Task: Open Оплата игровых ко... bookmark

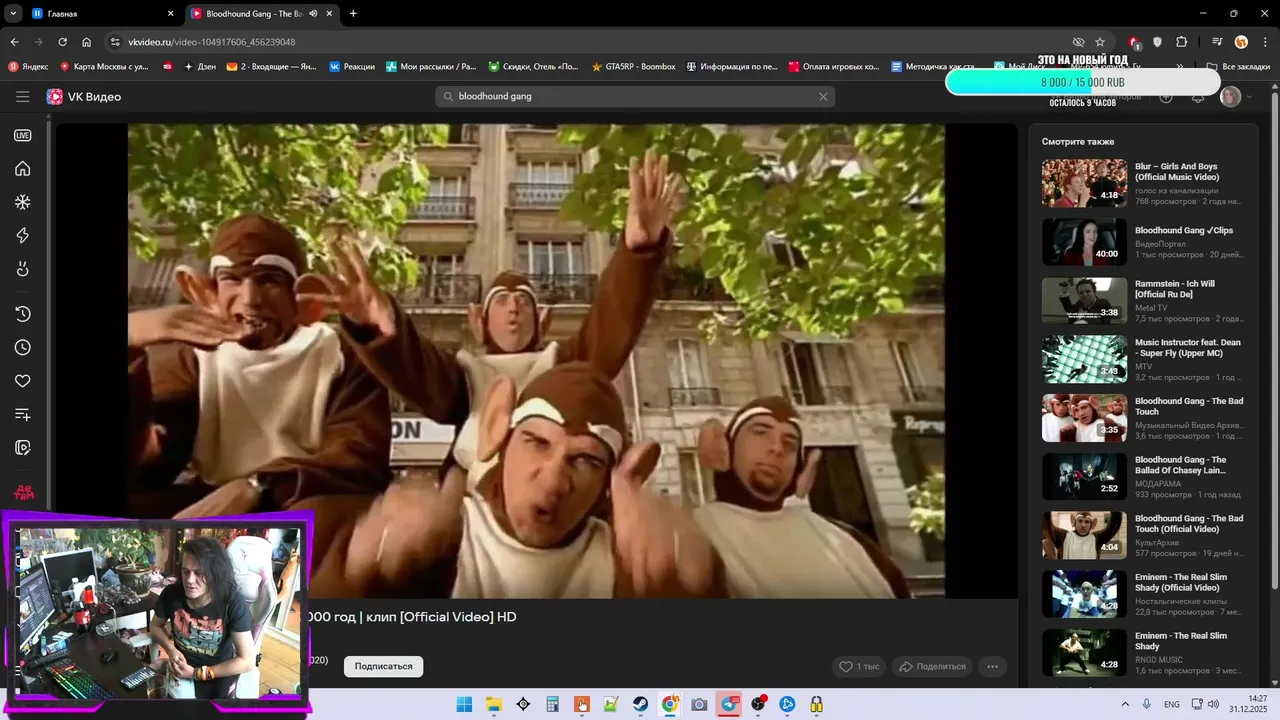Action: click(834, 67)
